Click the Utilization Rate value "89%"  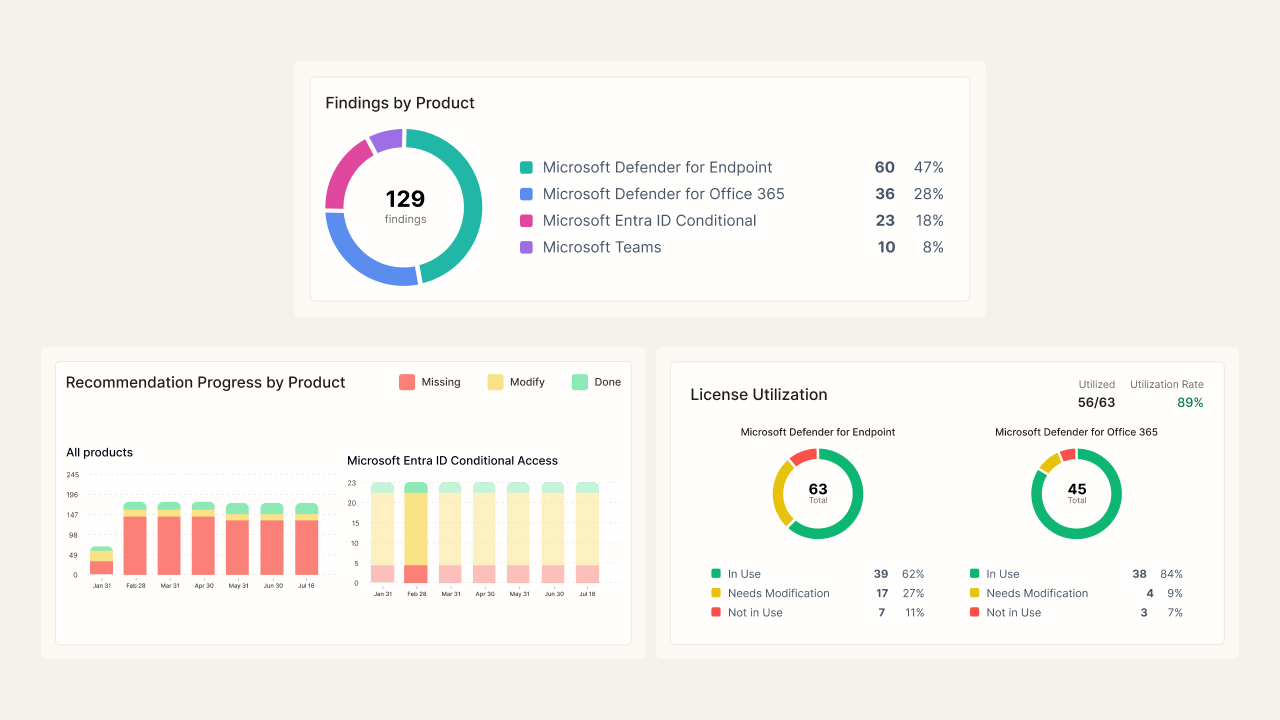pos(1190,403)
